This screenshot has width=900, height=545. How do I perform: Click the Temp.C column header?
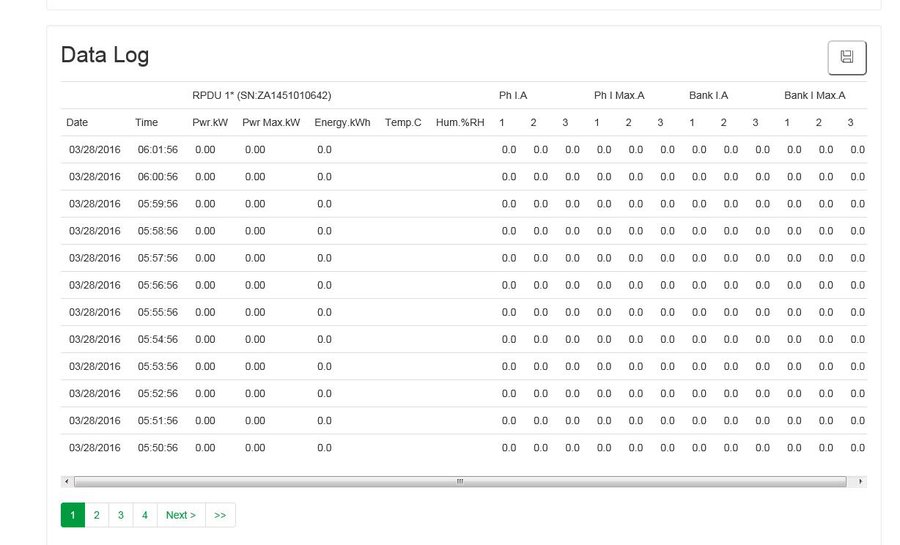[403, 123]
